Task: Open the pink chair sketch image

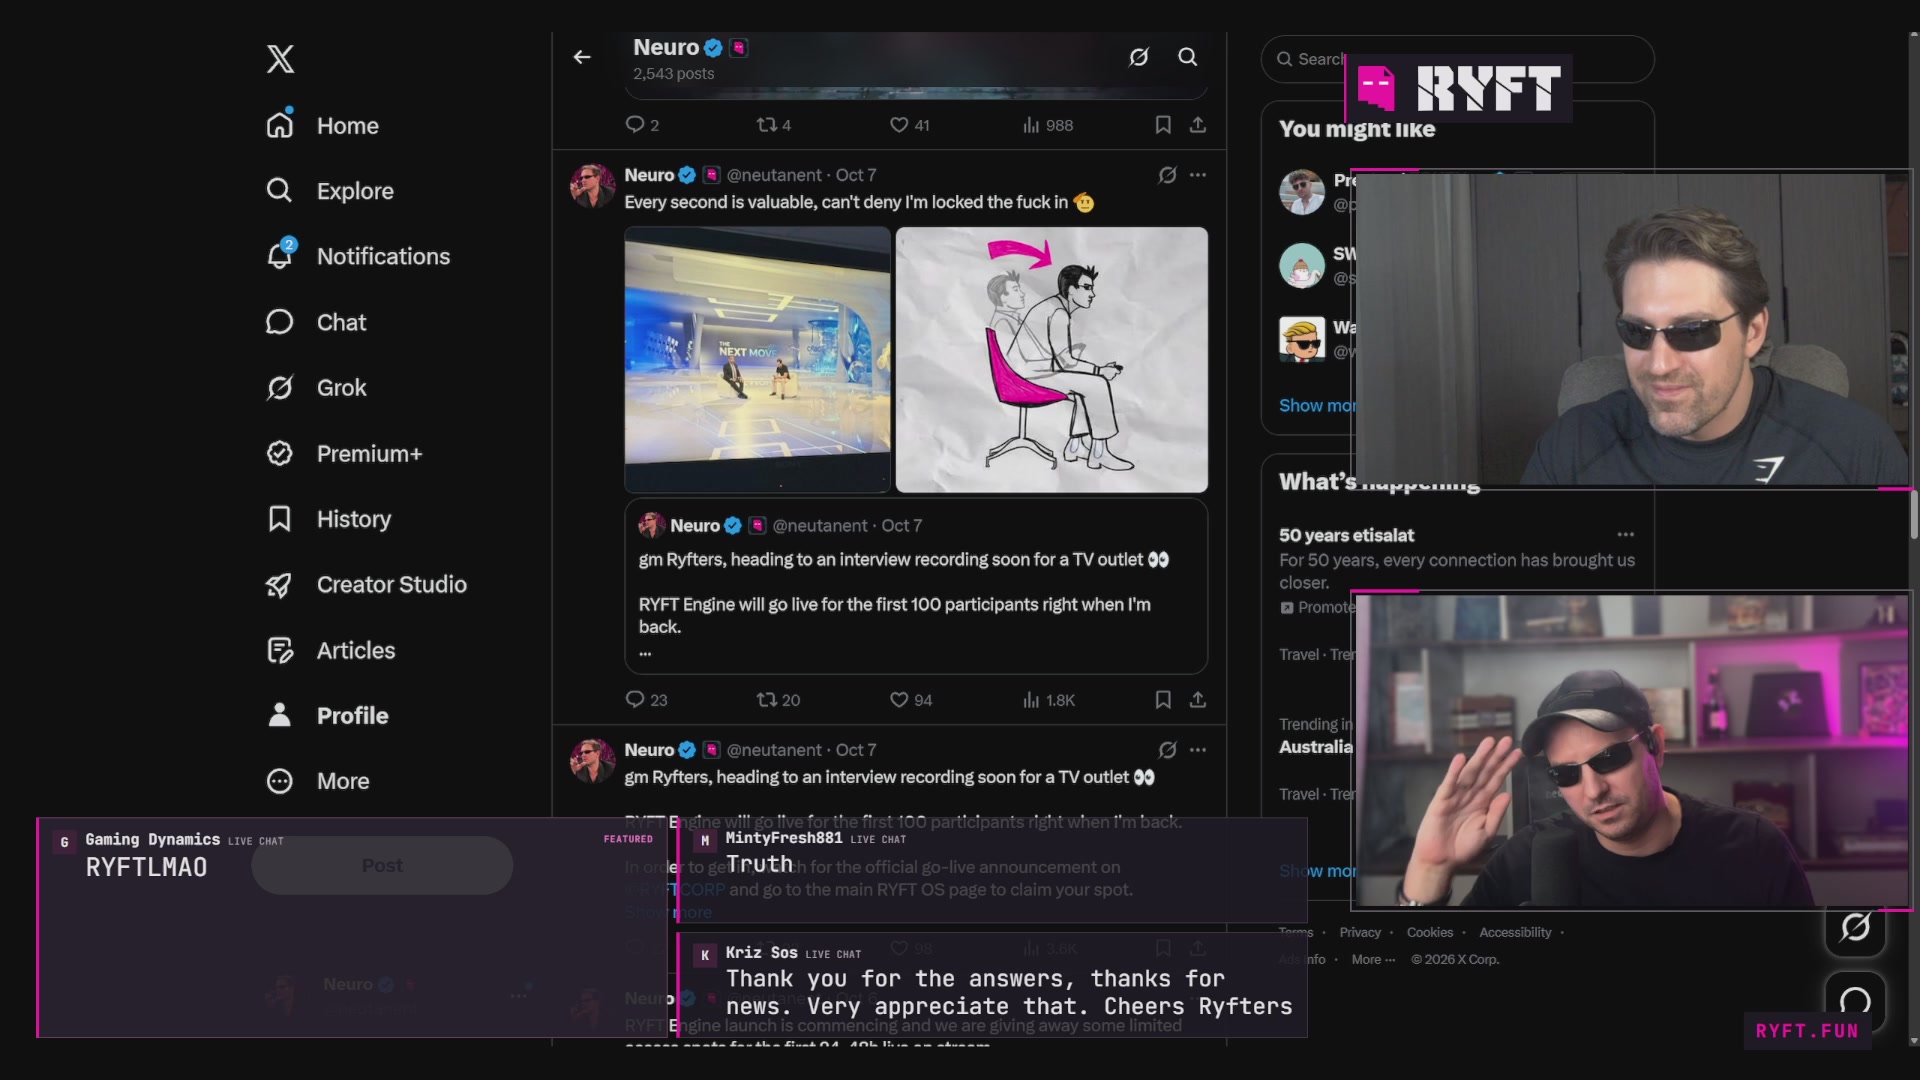Action: tap(1052, 360)
